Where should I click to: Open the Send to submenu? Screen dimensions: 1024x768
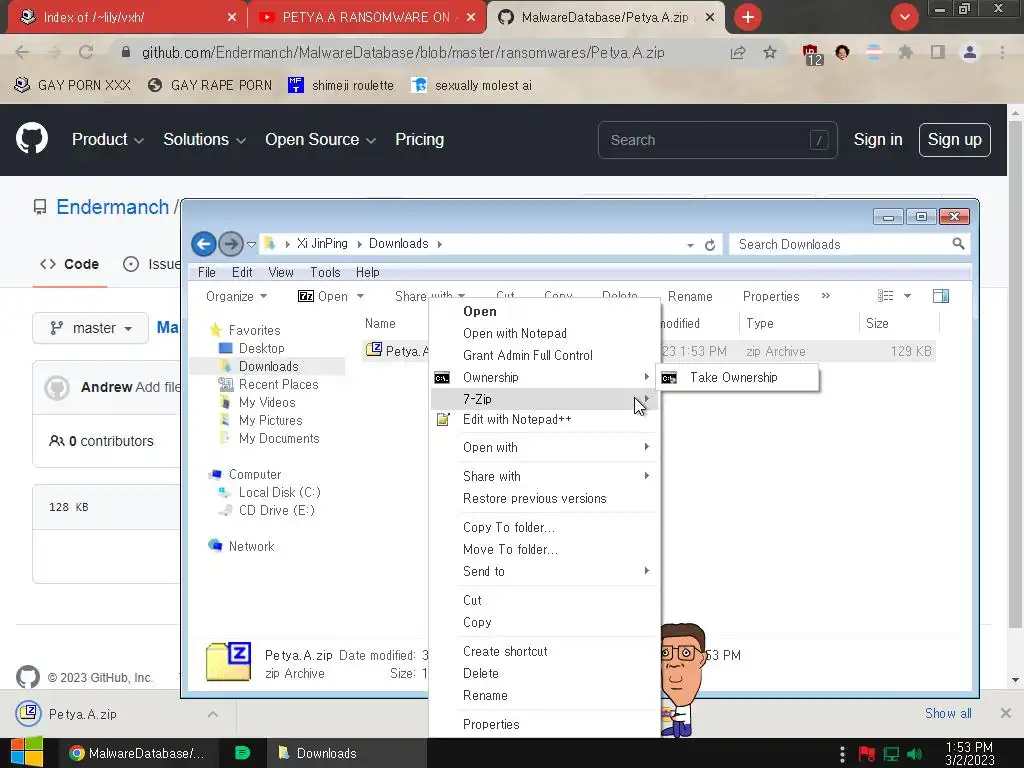click(544, 571)
